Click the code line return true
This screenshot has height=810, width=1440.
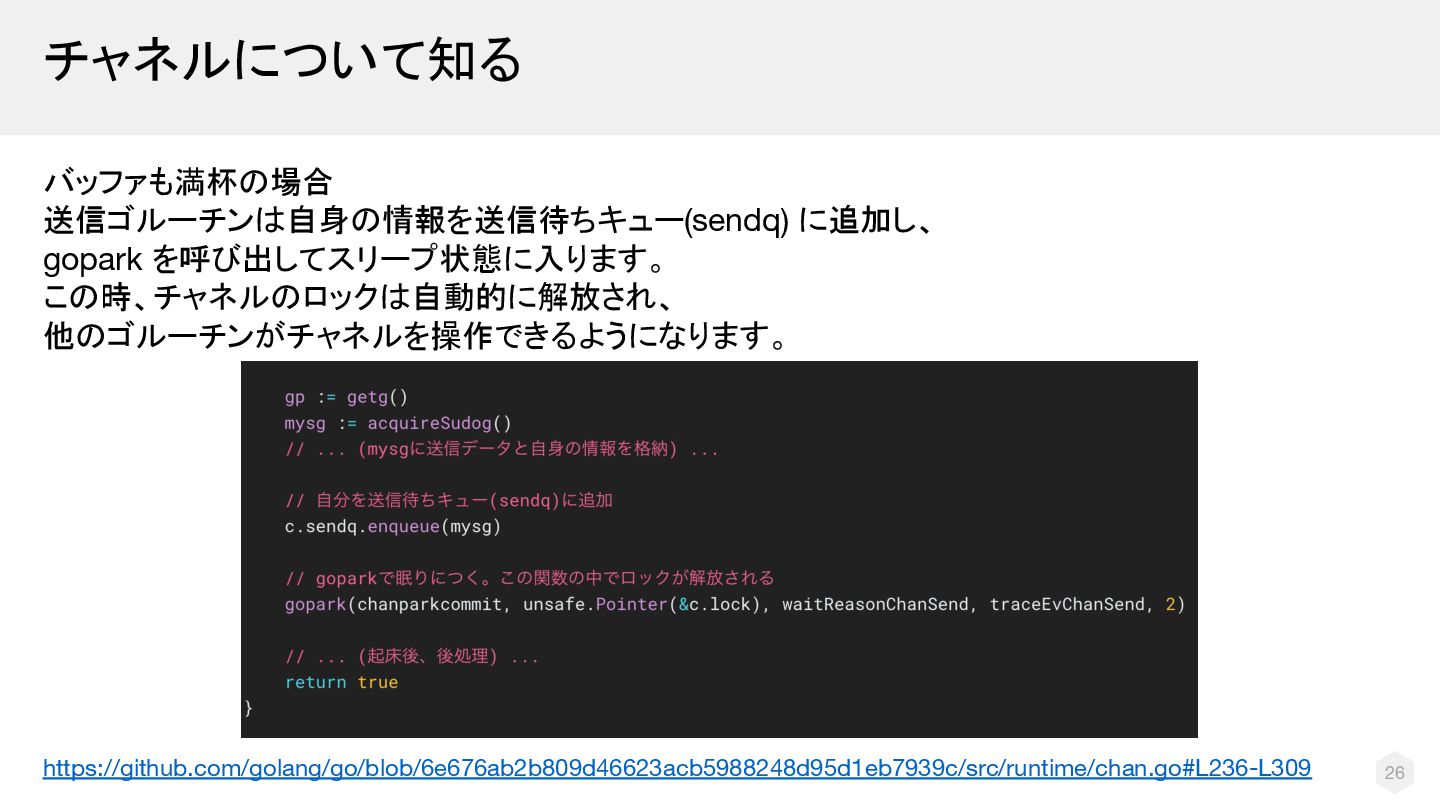[341, 682]
